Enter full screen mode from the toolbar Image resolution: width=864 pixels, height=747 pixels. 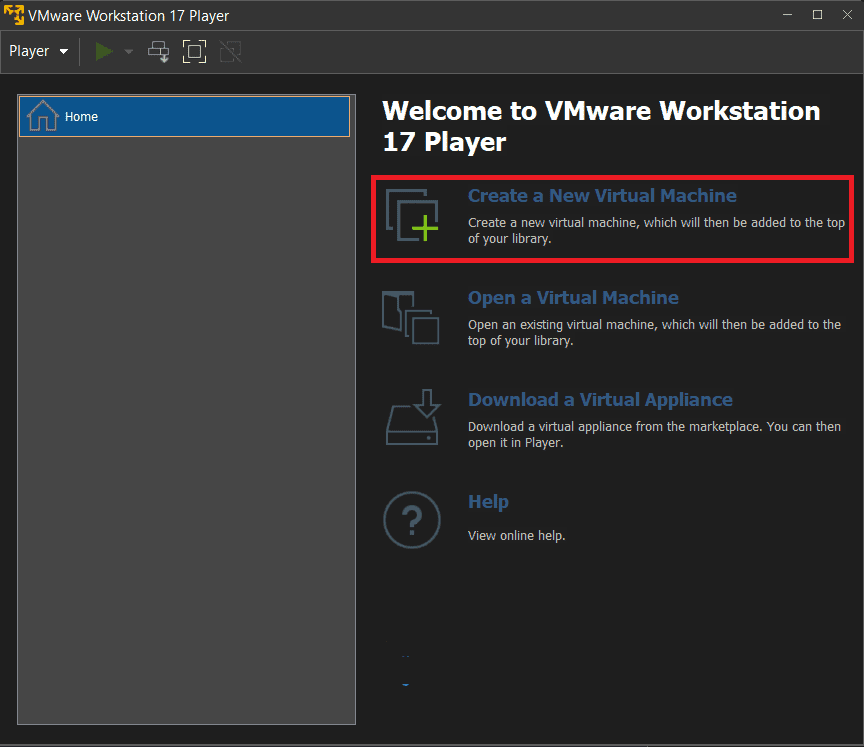pyautogui.click(x=194, y=51)
